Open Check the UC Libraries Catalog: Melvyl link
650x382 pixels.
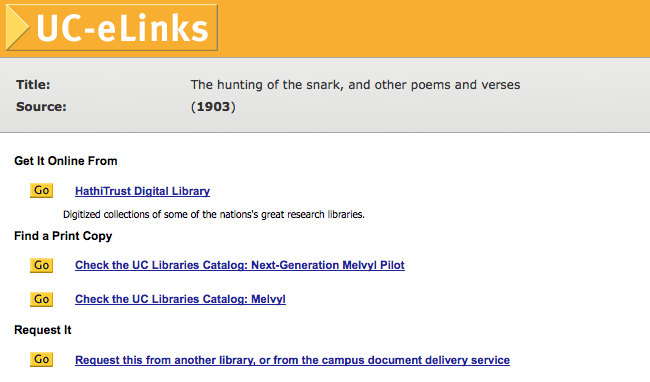click(180, 299)
